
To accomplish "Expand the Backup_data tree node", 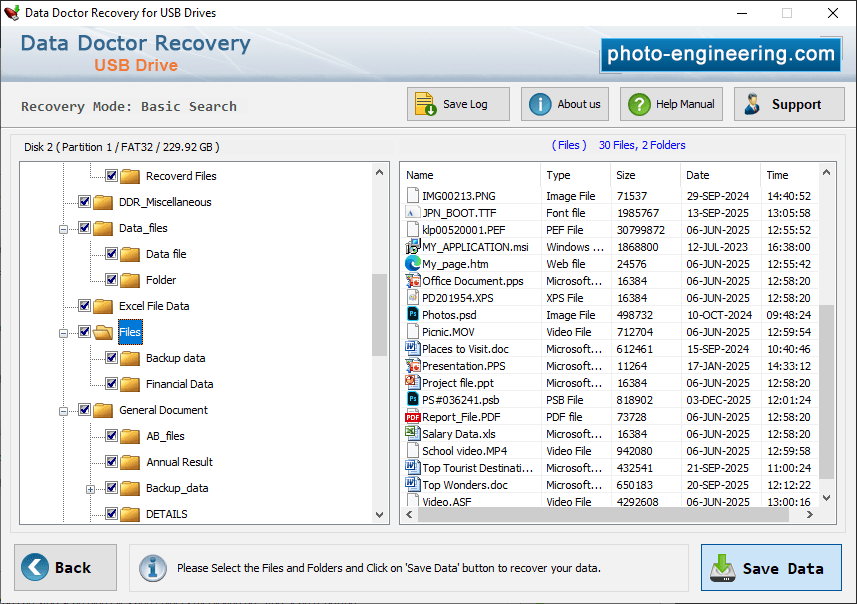I will [x=91, y=489].
